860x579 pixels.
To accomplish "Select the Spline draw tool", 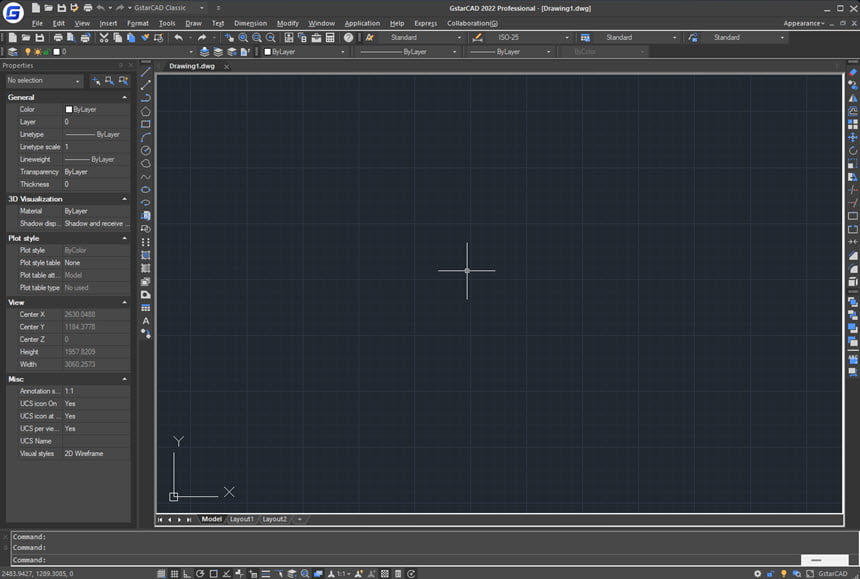I will pyautogui.click(x=145, y=177).
